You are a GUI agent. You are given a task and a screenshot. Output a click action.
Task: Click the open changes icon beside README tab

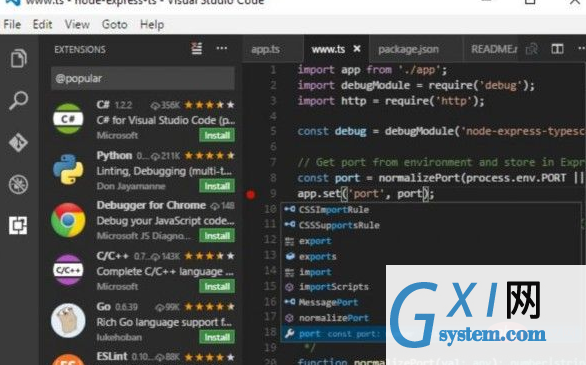531,49
